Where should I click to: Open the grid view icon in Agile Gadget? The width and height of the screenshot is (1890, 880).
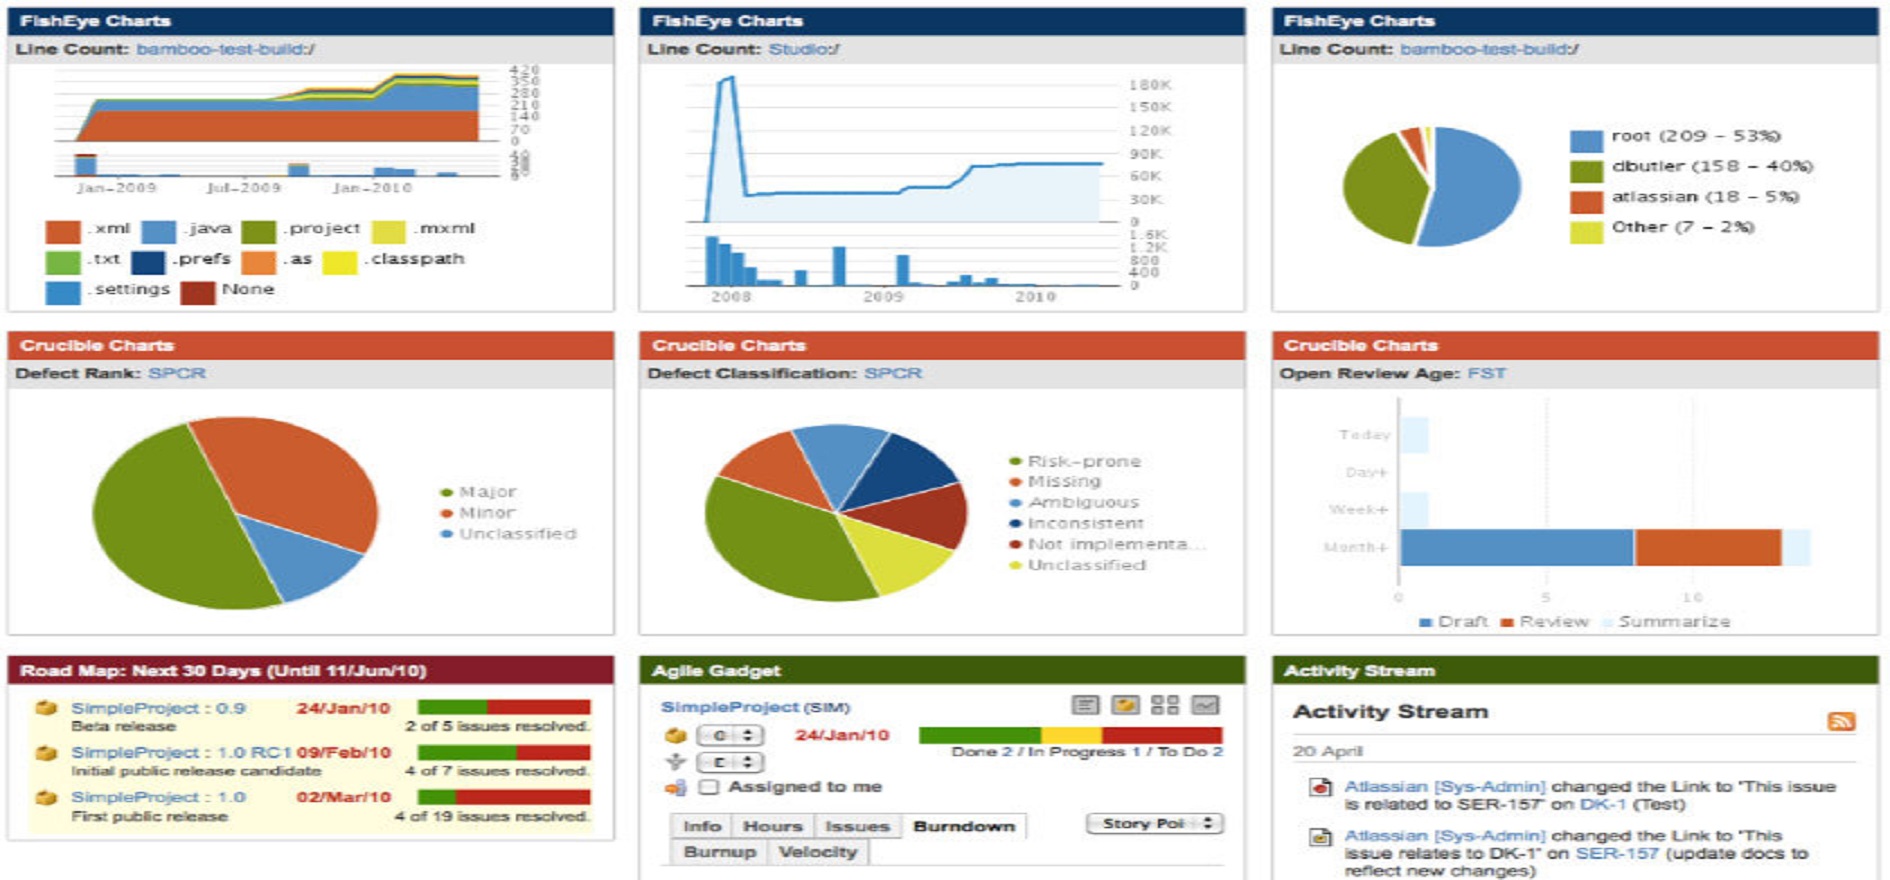1165,705
